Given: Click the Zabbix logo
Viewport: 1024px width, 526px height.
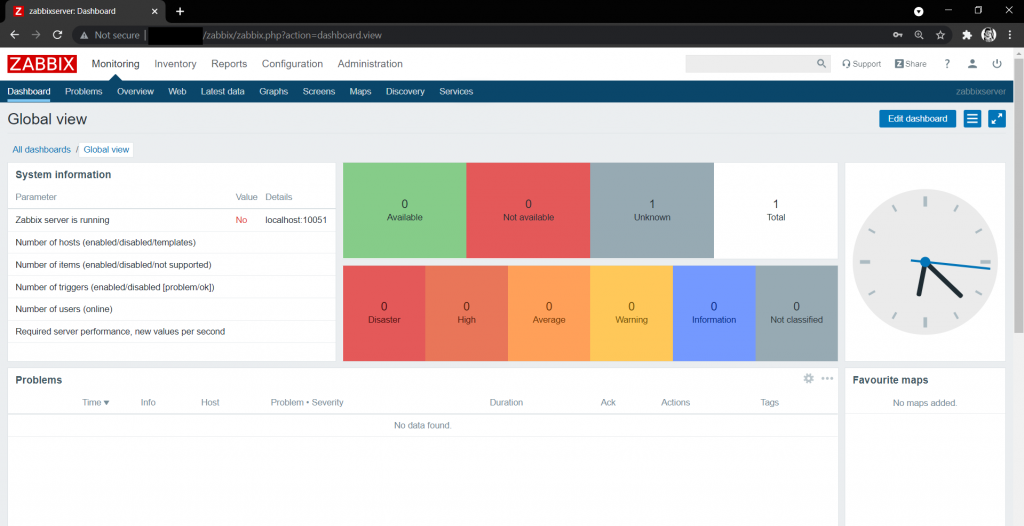Looking at the screenshot, I should 42,64.
